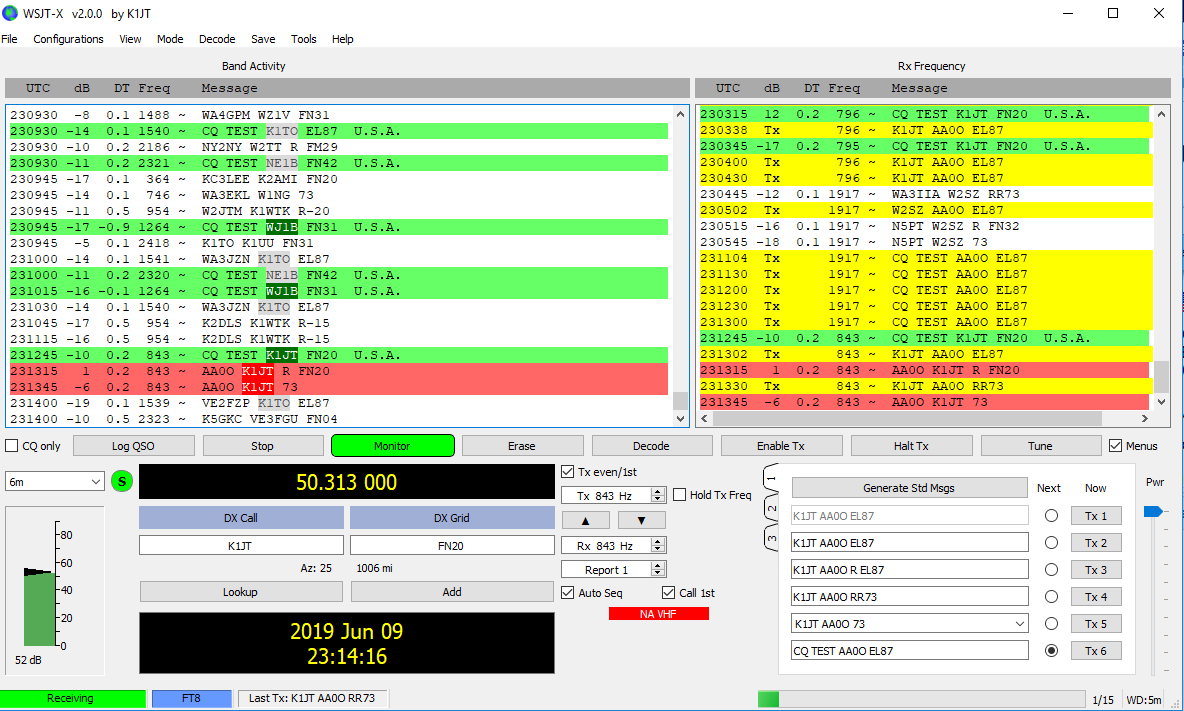Open the Tools menu
This screenshot has height=711, width=1184.
pyautogui.click(x=304, y=39)
